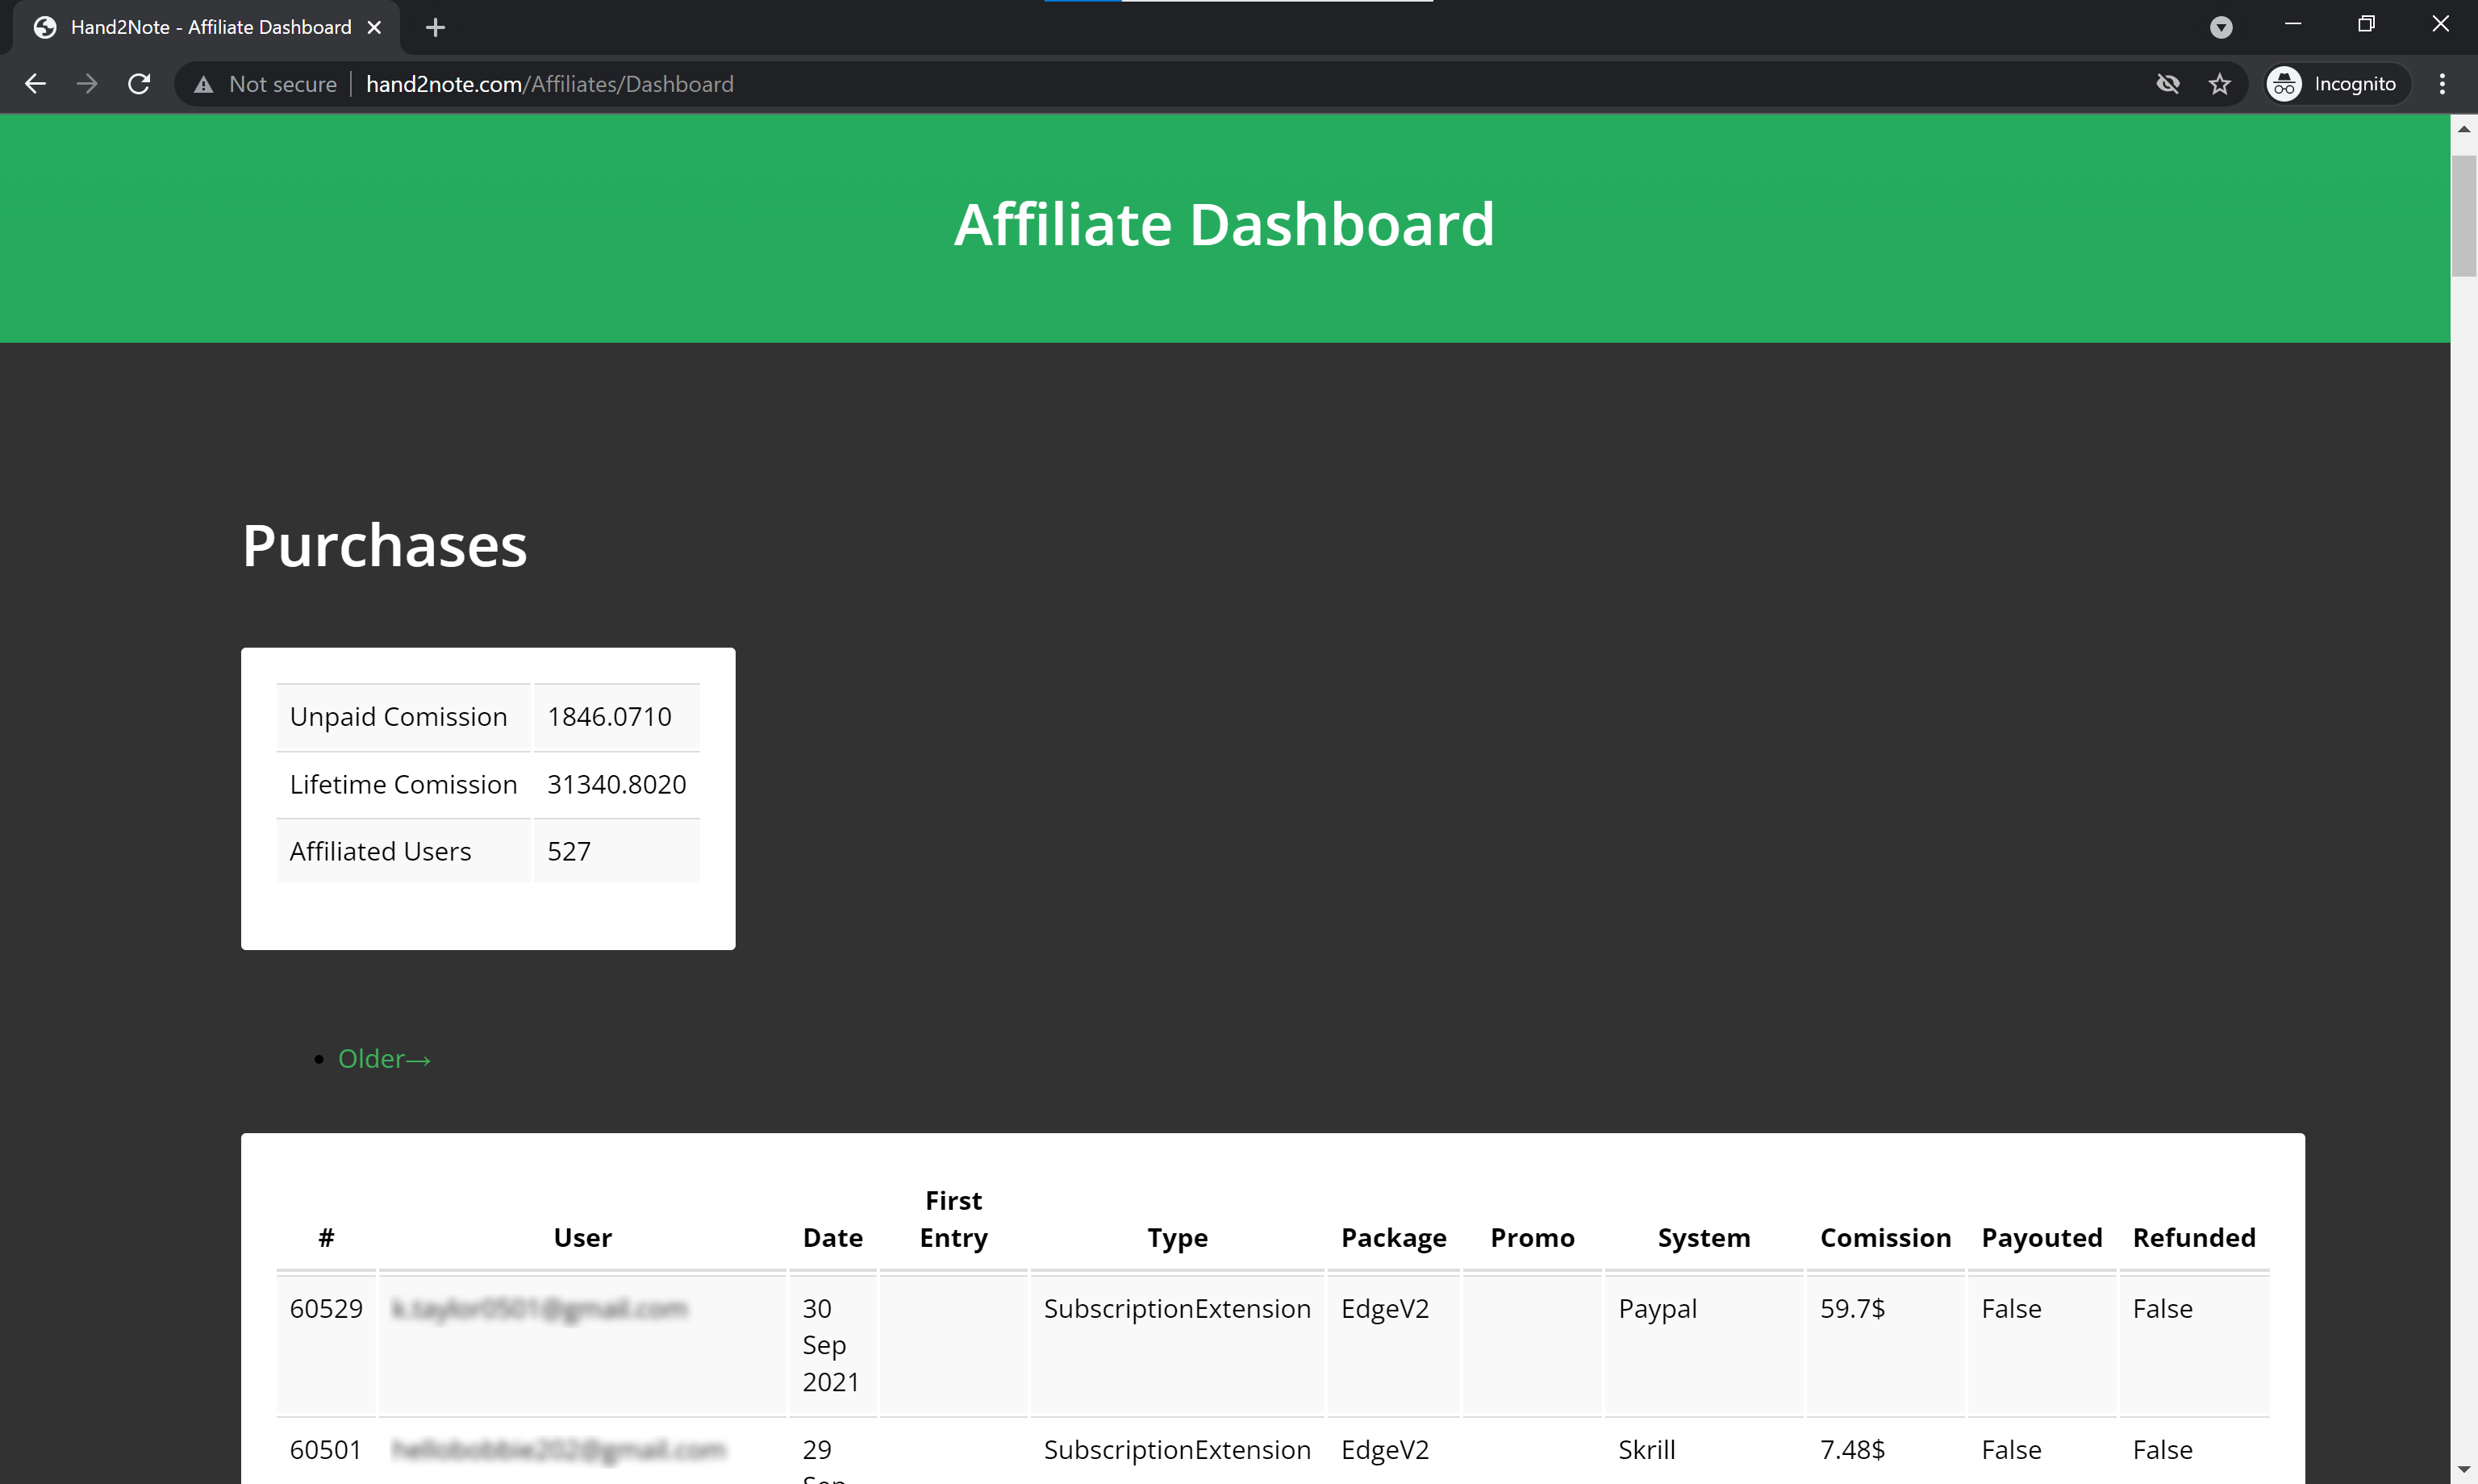Click the Promo column header
The height and width of the screenshot is (1484, 2478).
click(x=1532, y=1237)
